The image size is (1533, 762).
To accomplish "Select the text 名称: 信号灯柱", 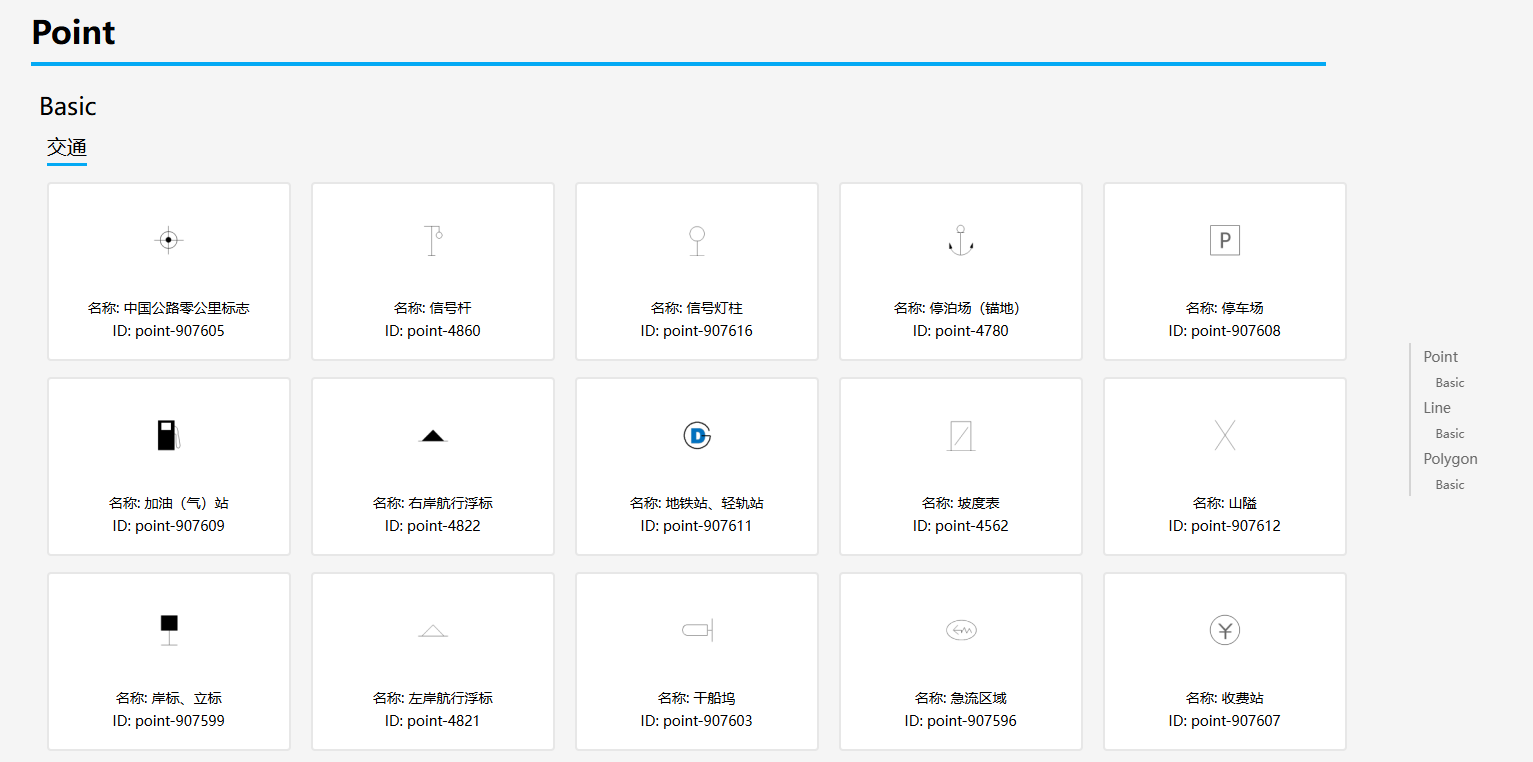I will coord(697,308).
